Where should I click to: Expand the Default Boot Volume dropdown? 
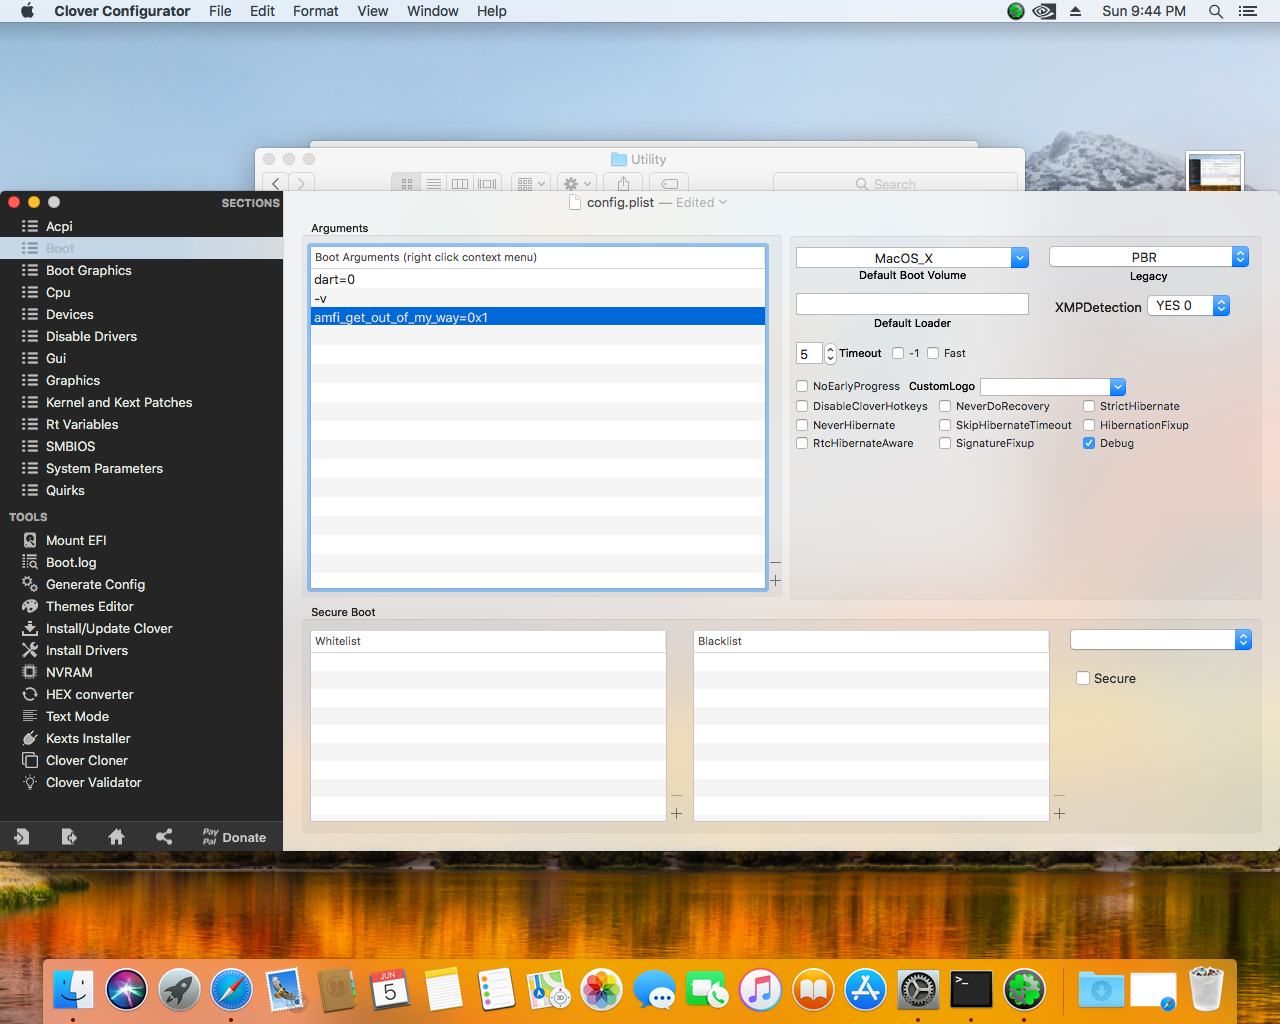1019,258
